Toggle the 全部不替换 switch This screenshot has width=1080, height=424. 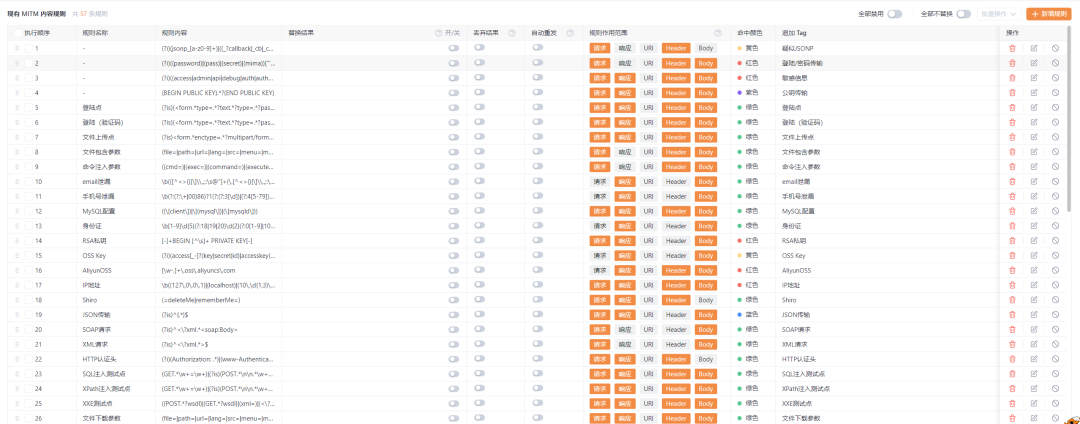click(x=964, y=14)
